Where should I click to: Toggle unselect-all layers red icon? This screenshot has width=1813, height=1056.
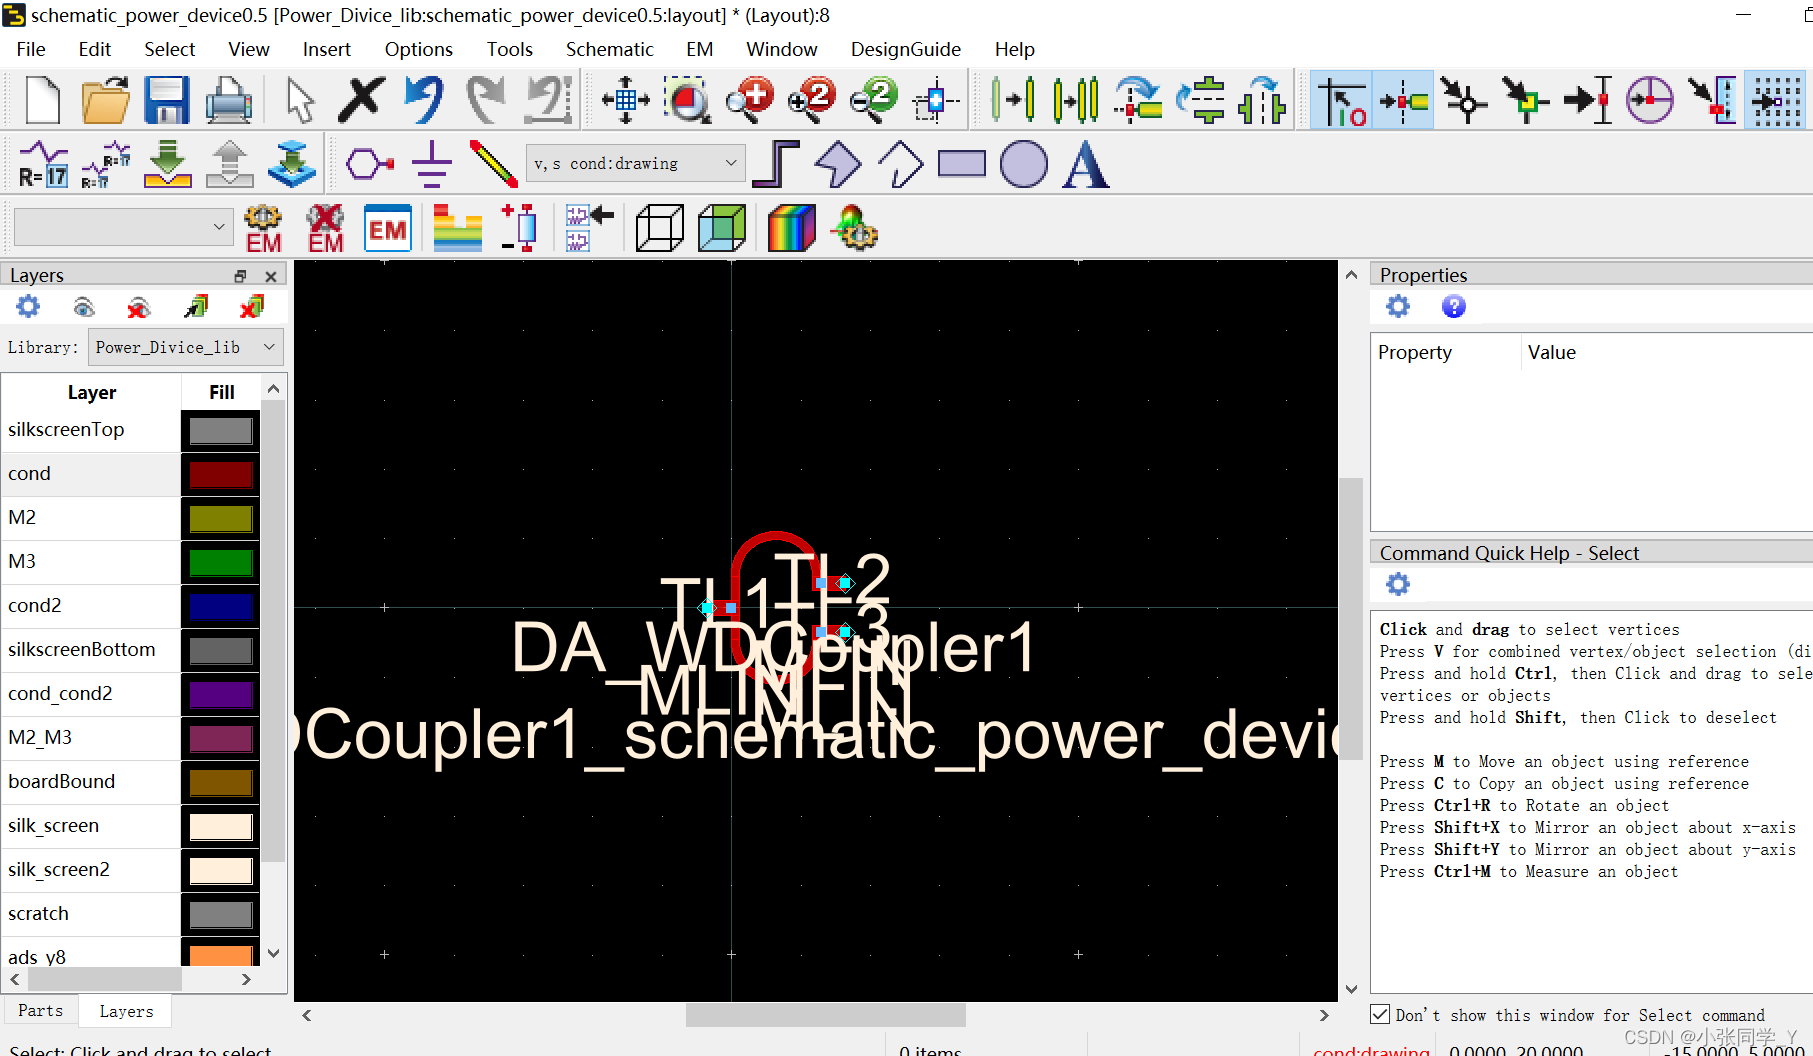coord(252,307)
